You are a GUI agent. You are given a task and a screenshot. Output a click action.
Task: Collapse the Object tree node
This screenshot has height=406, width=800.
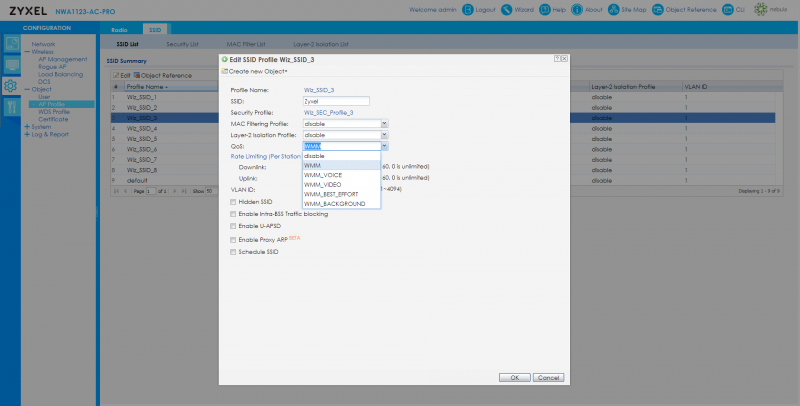coord(27,89)
